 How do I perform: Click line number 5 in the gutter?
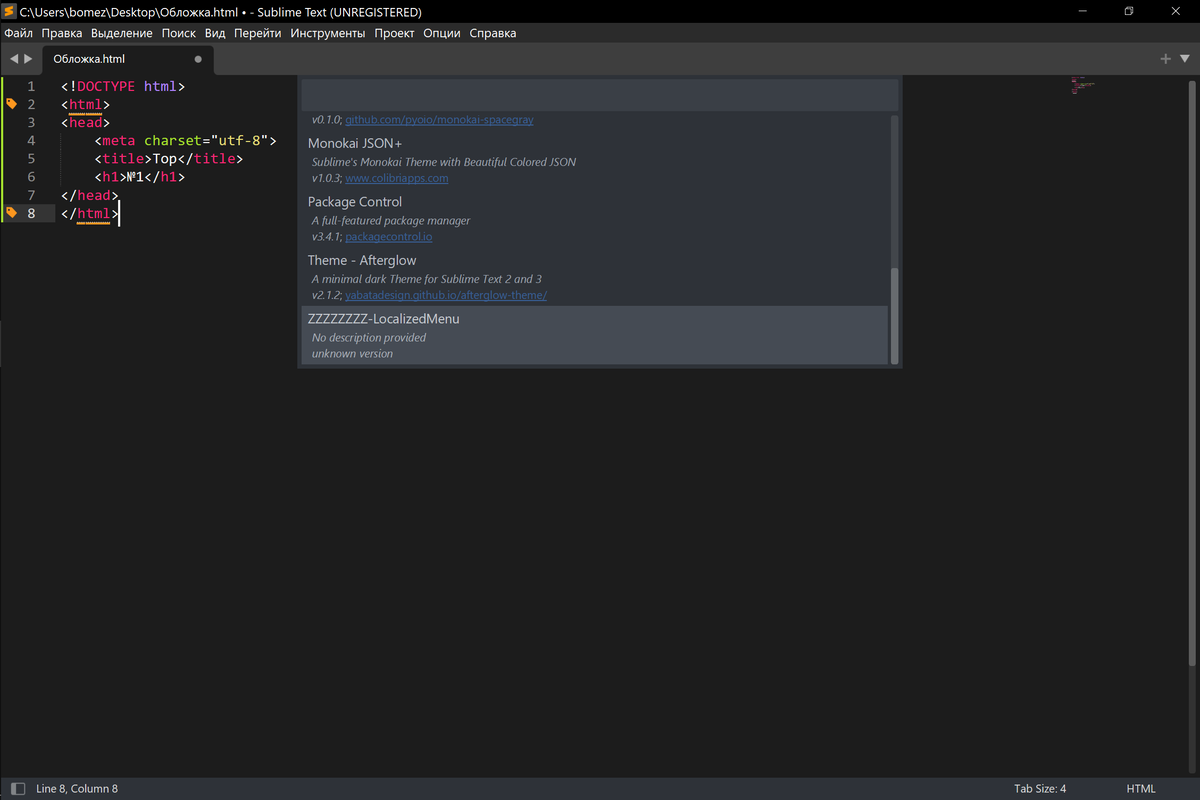point(31,159)
